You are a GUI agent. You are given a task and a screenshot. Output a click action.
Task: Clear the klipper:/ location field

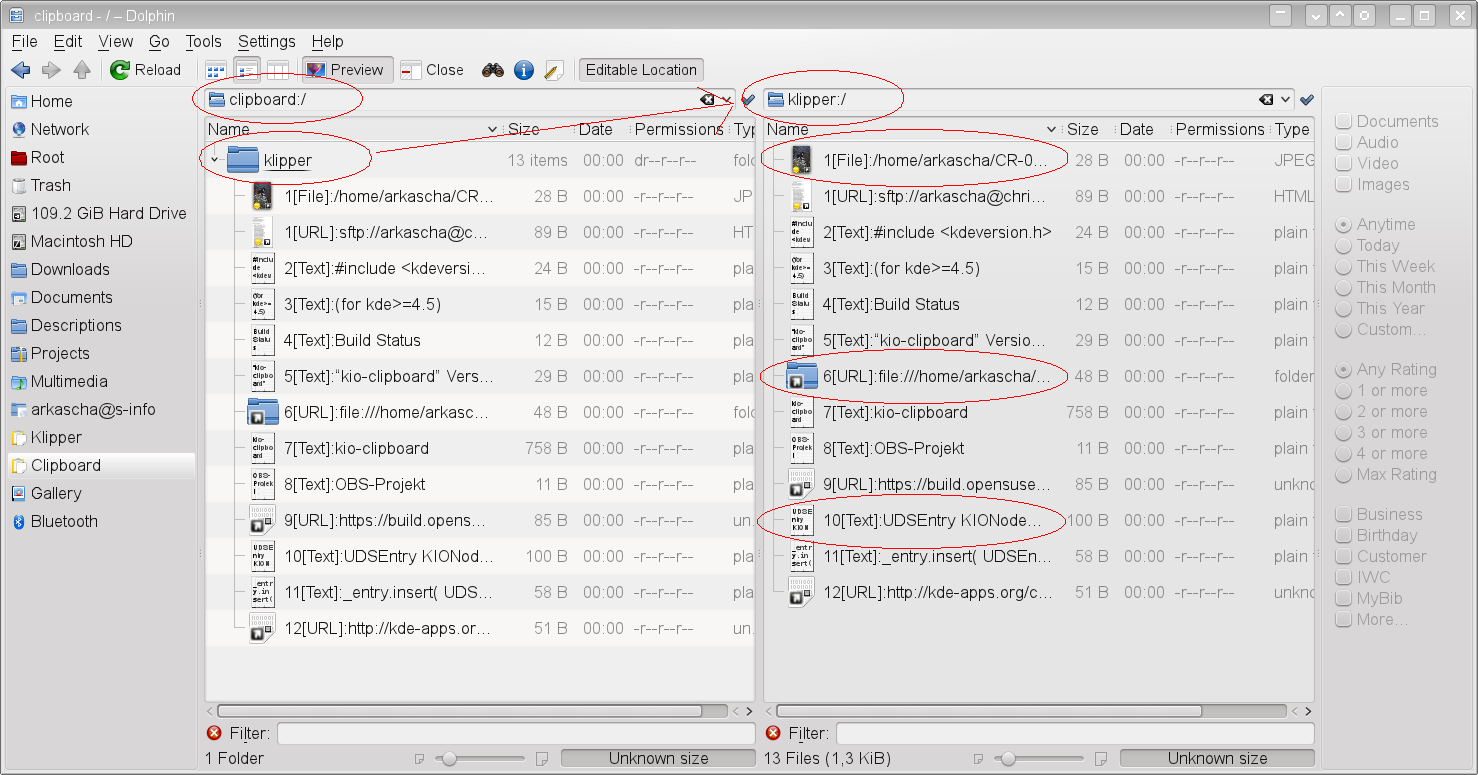[x=1267, y=100]
